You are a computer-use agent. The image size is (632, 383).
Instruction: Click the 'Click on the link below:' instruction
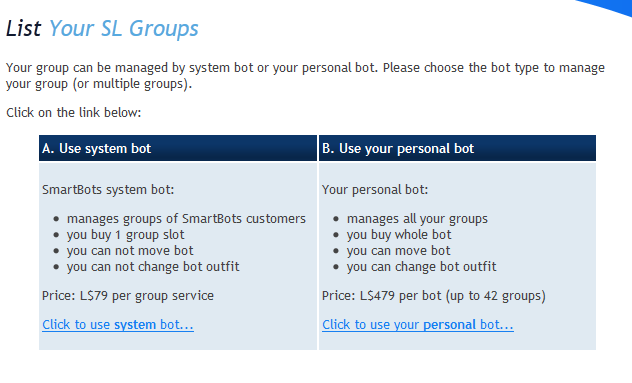pos(74,112)
